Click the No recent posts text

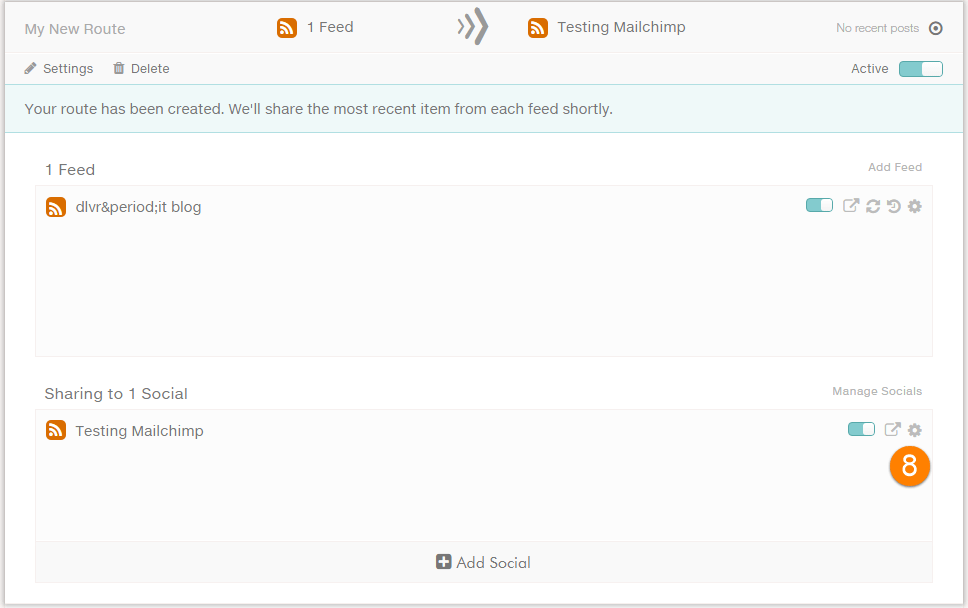click(877, 28)
